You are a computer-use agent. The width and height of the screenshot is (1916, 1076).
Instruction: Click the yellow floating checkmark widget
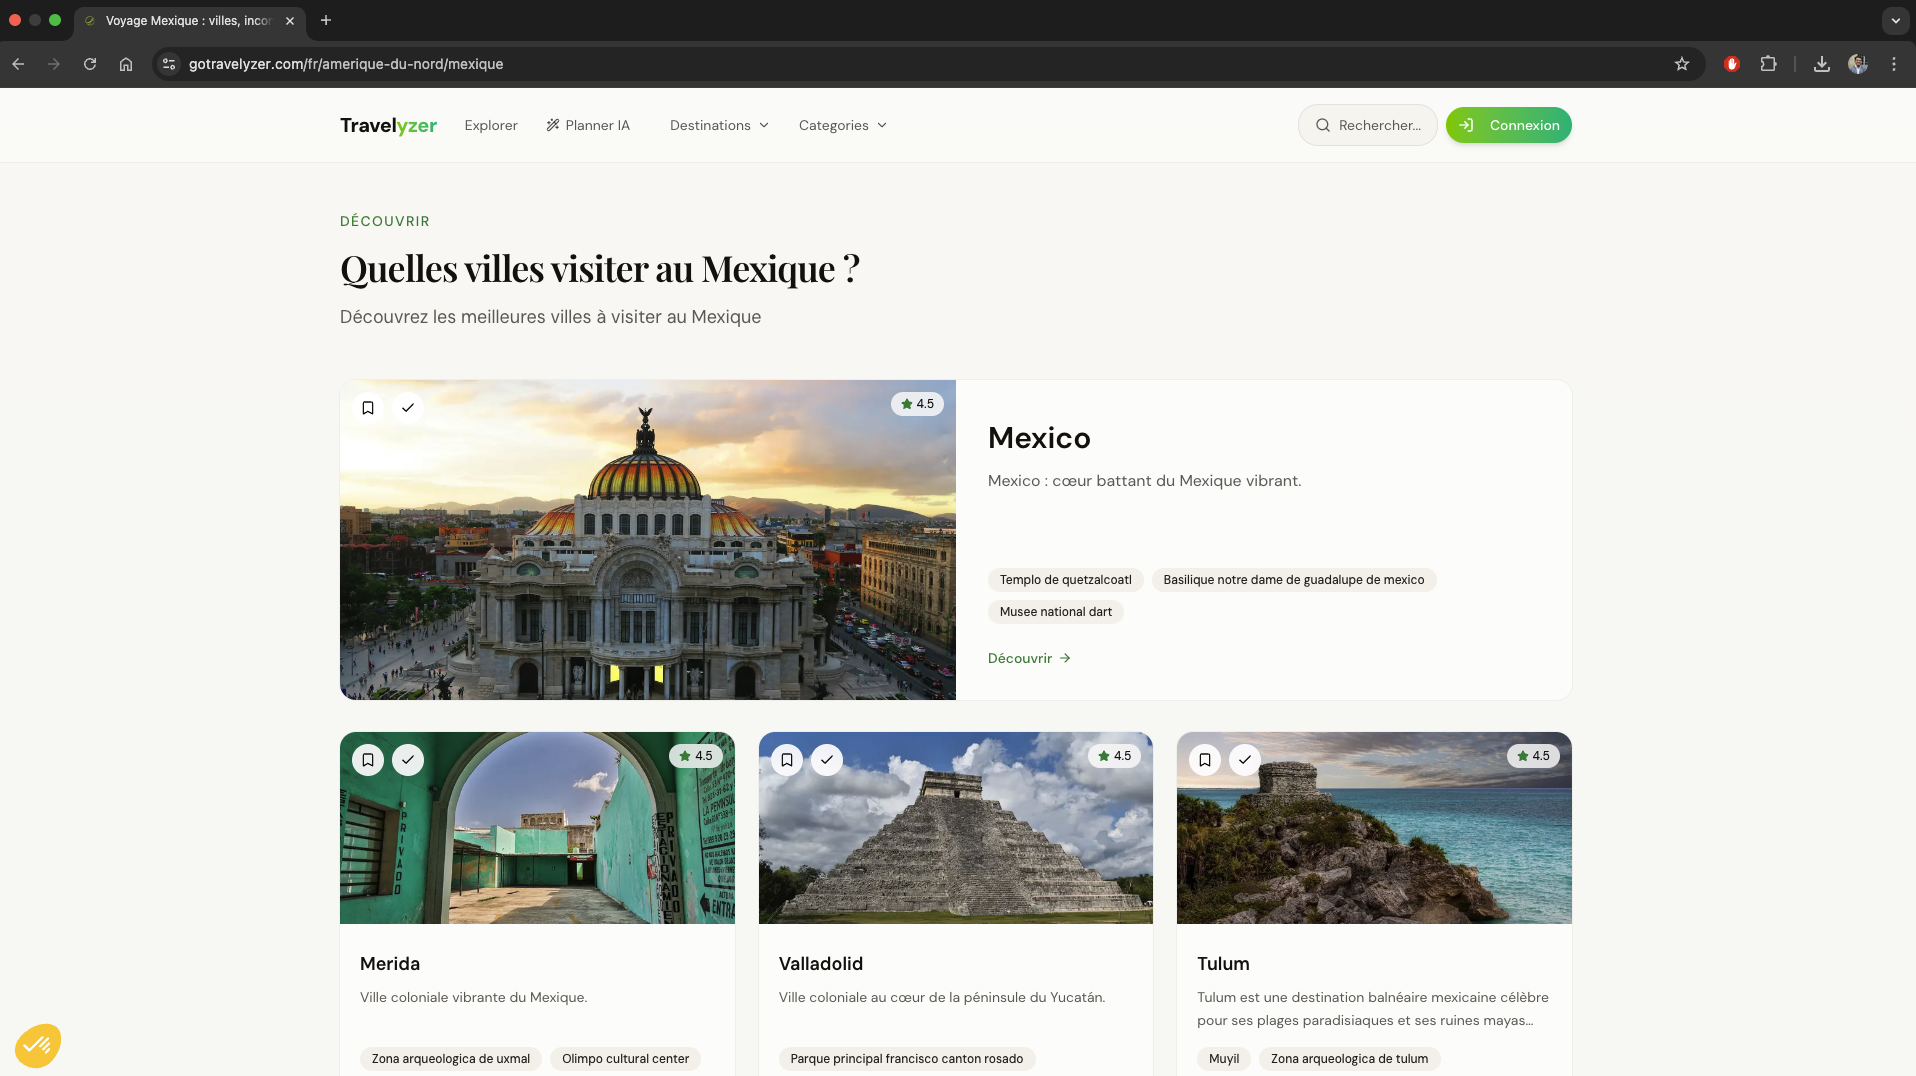click(38, 1046)
